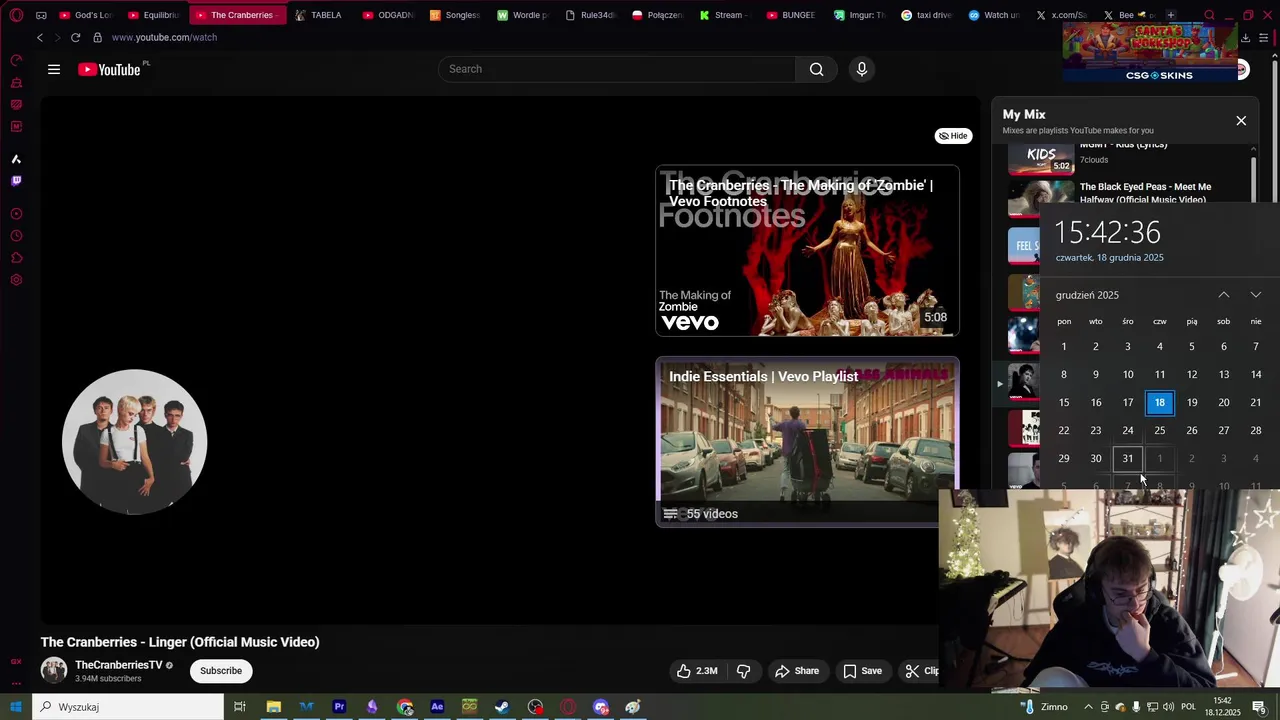This screenshot has width=1280, height=720.
Task: Open Steam from the taskbar
Action: click(x=502, y=707)
